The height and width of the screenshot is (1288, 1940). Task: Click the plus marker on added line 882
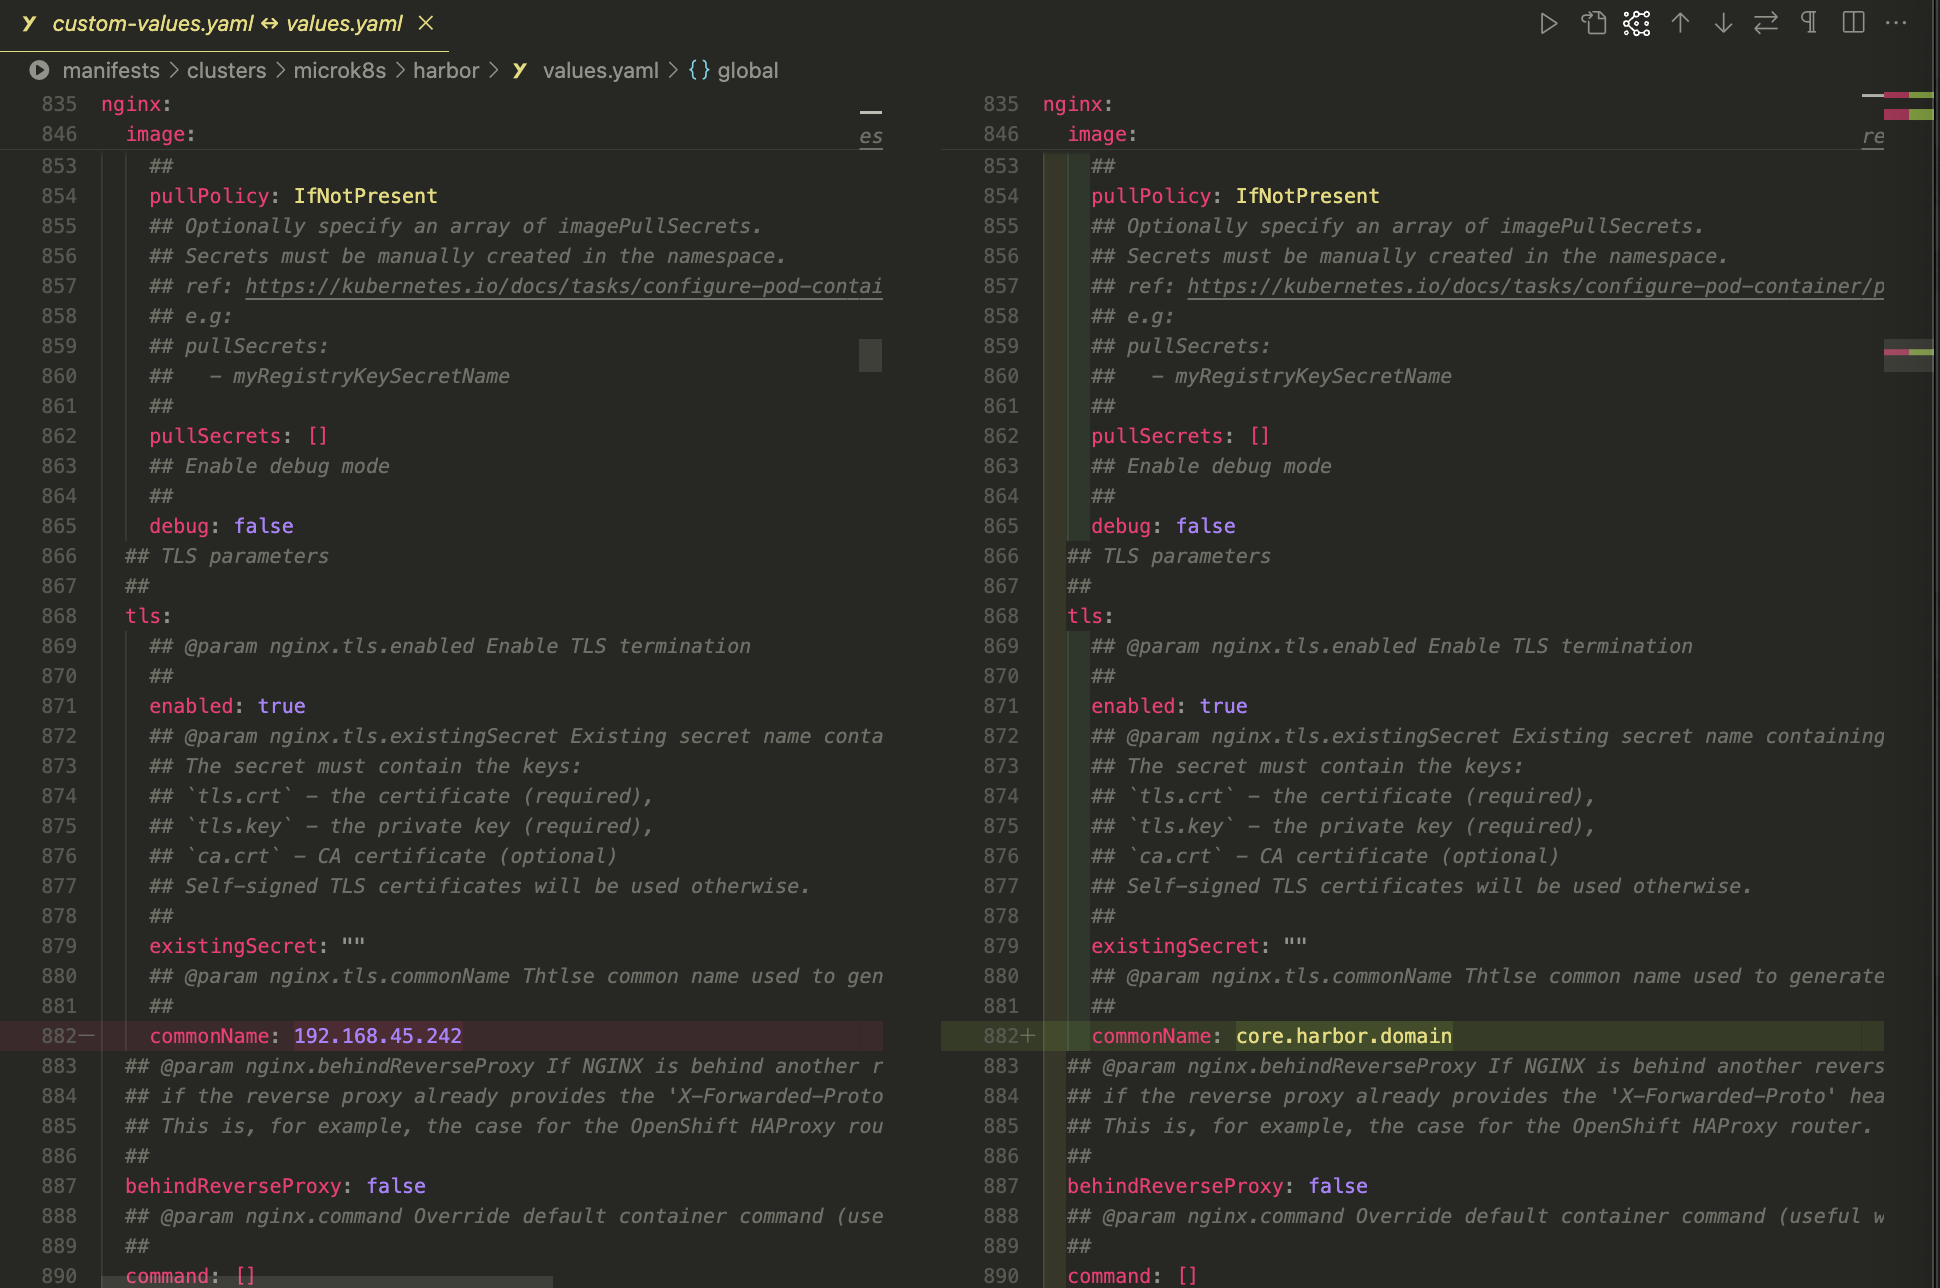[x=1028, y=1036]
